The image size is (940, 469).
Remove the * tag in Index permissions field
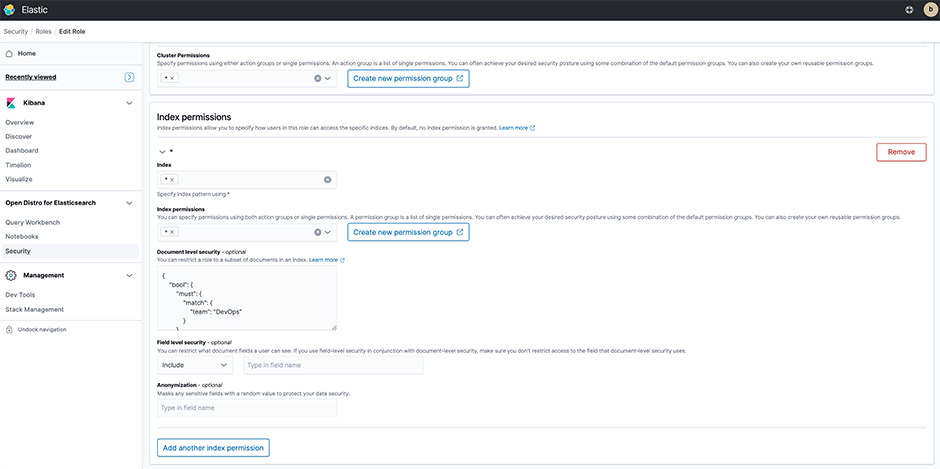(171, 232)
